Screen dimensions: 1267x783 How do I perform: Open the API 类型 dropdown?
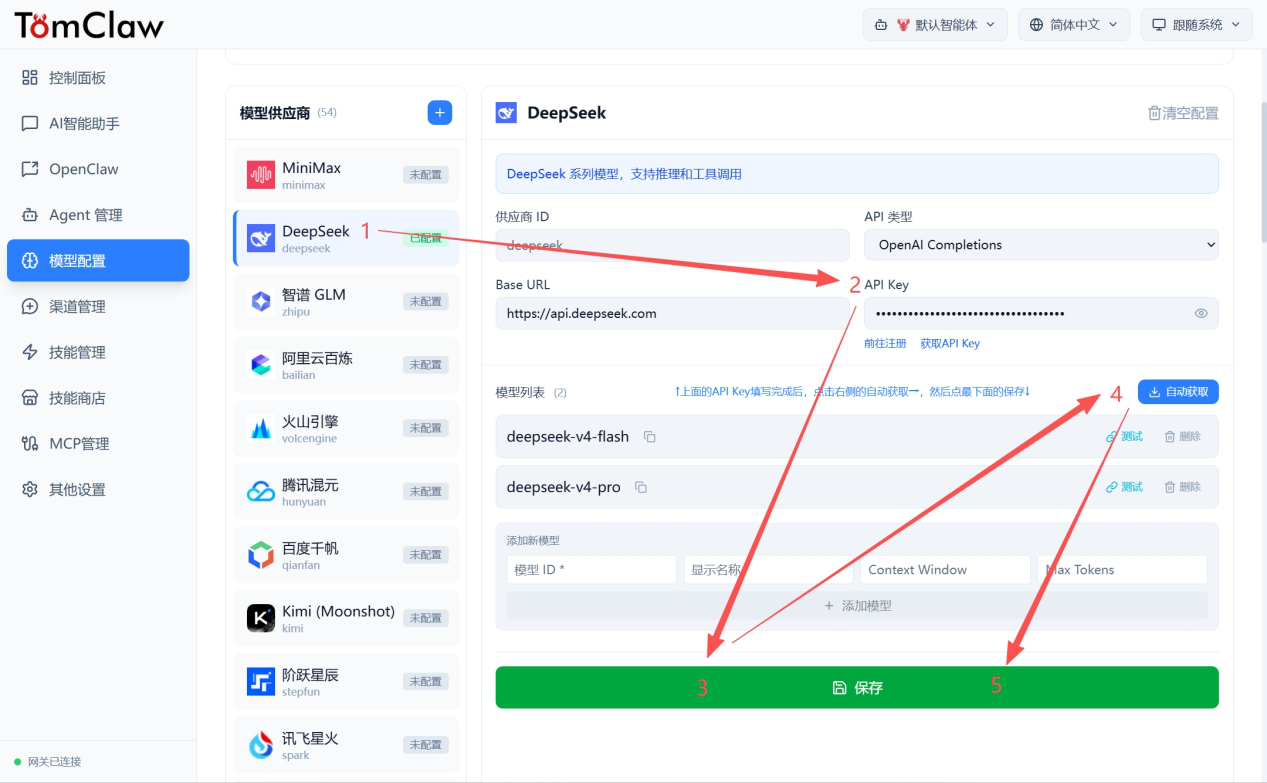coord(1041,245)
